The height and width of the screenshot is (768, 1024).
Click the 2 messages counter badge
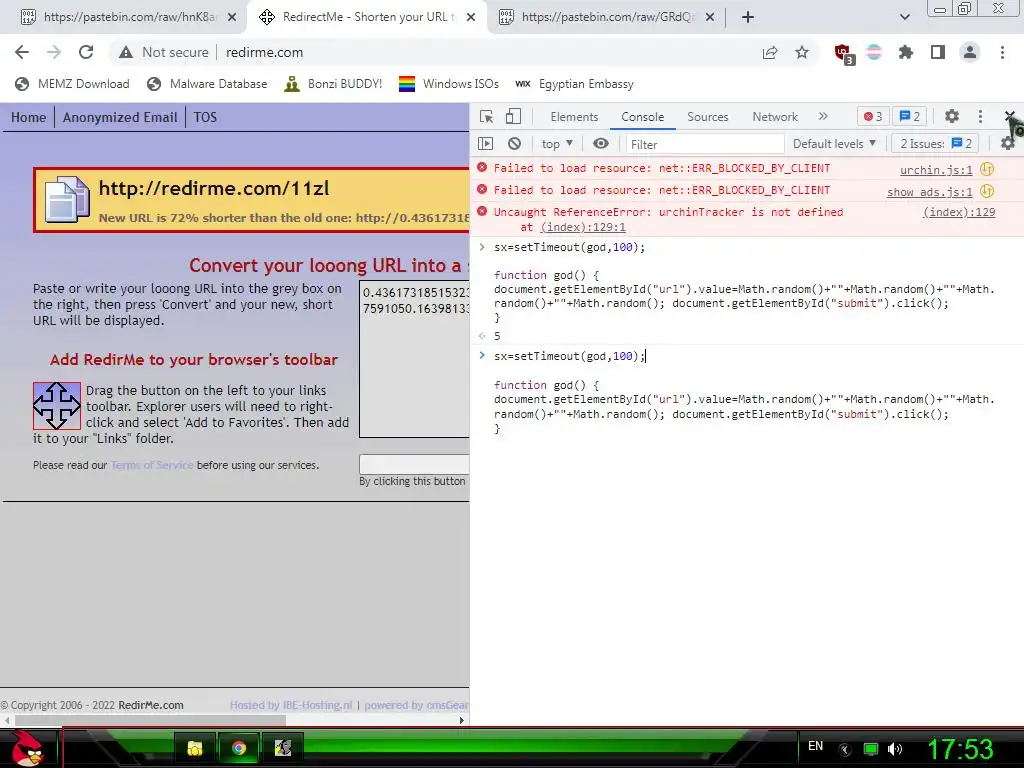click(909, 117)
